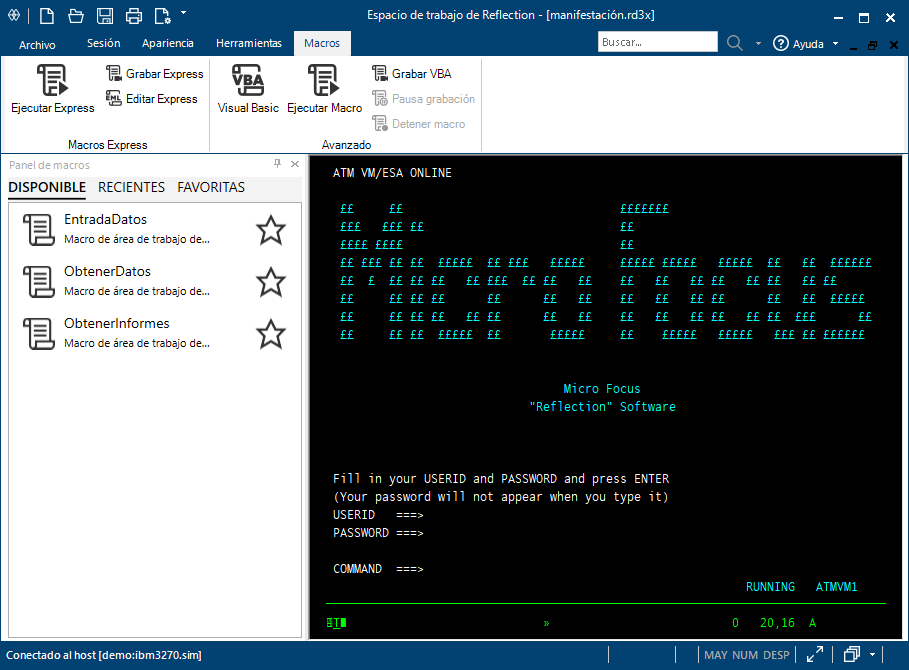Click the print icon in quick access toolbar
Image resolution: width=909 pixels, height=670 pixels.
click(x=133, y=15)
